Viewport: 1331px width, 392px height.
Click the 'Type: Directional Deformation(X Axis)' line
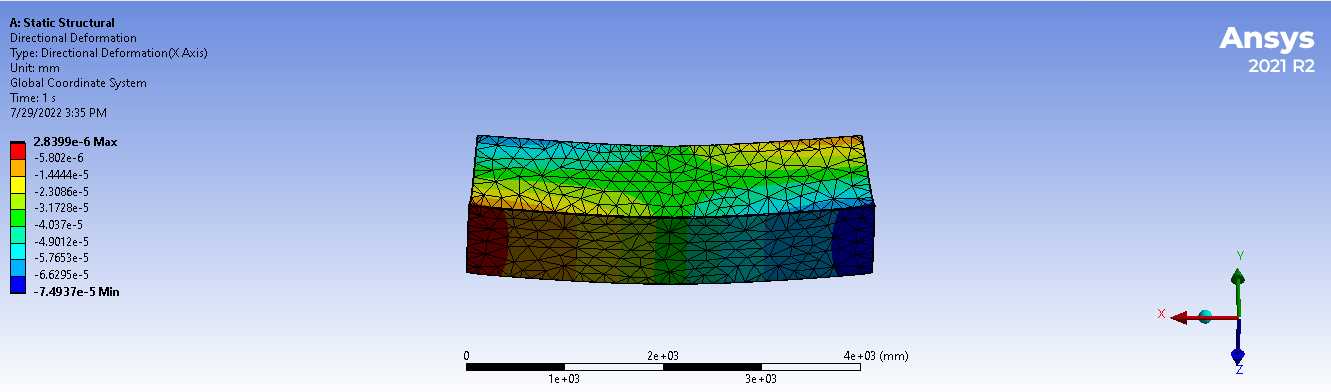(x=109, y=53)
